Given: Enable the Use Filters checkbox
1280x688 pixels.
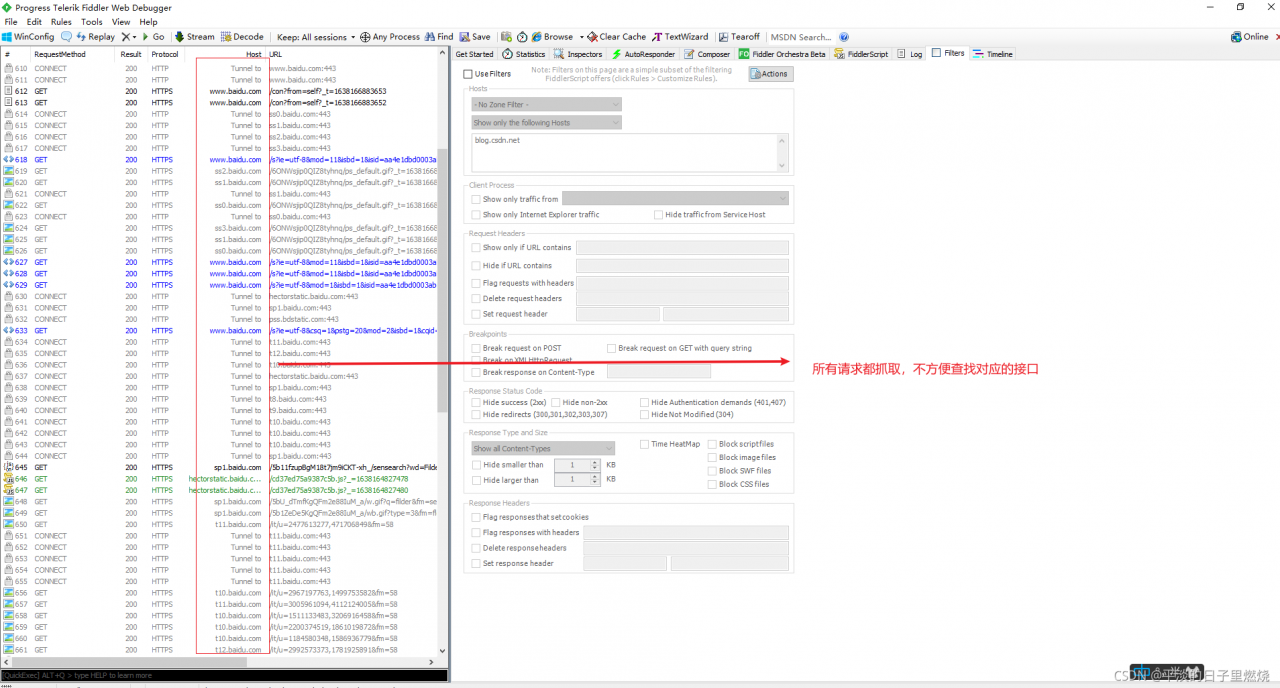Looking at the screenshot, I should (468, 74).
